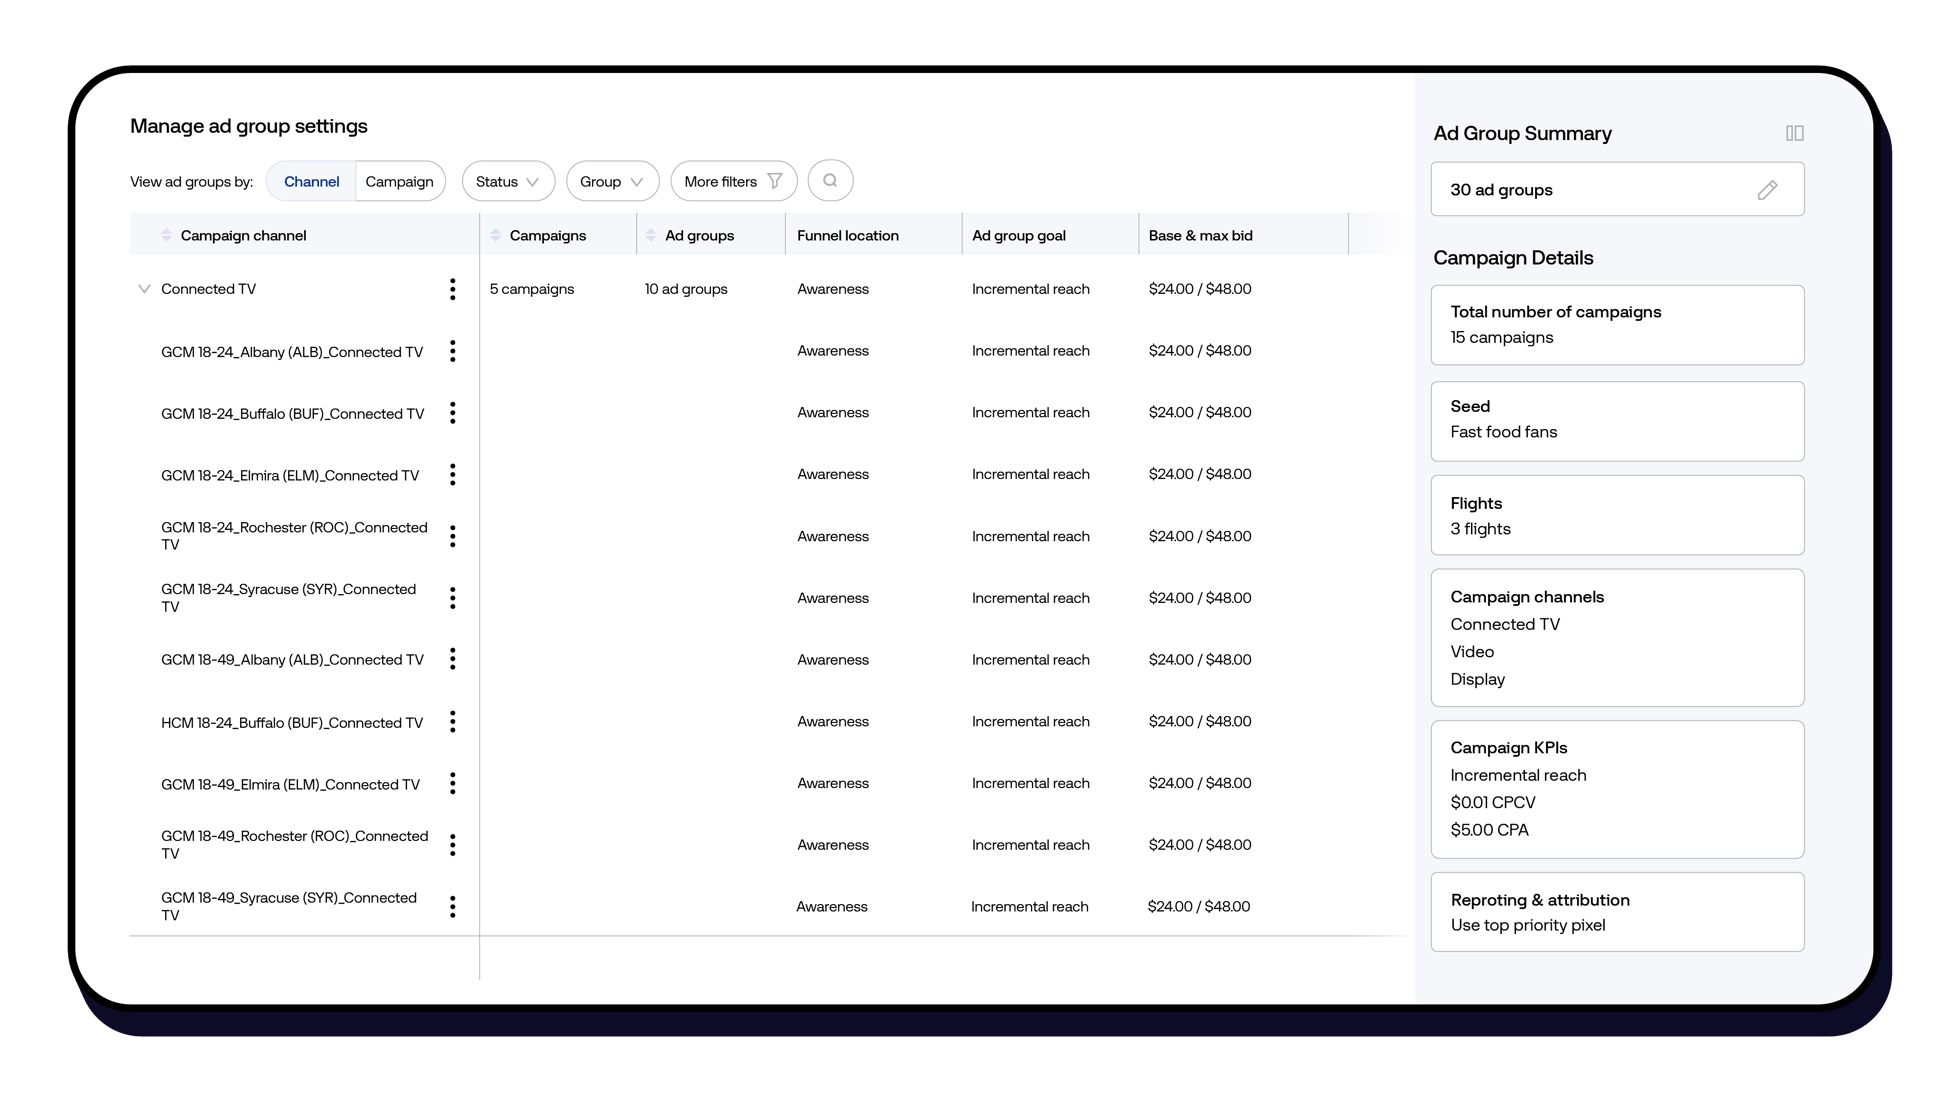Click the Campaign KPIs card
The height and width of the screenshot is (1102, 1960).
coord(1617,789)
